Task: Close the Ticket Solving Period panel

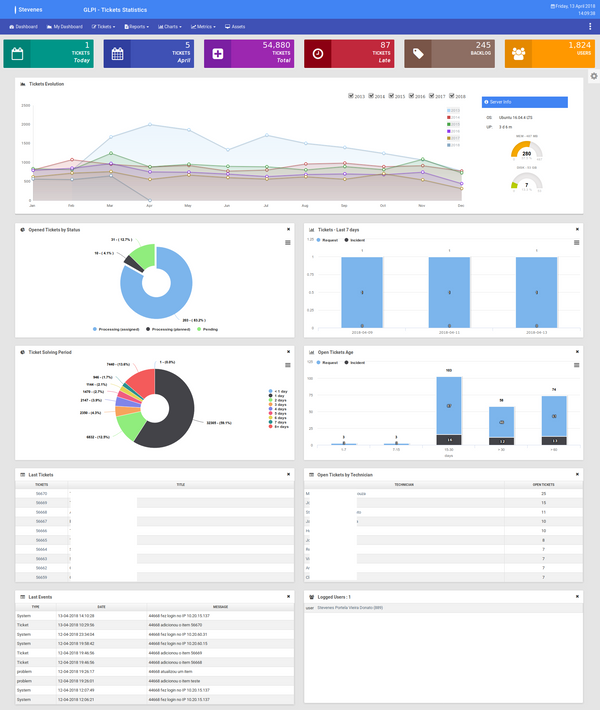Action: tap(288, 352)
